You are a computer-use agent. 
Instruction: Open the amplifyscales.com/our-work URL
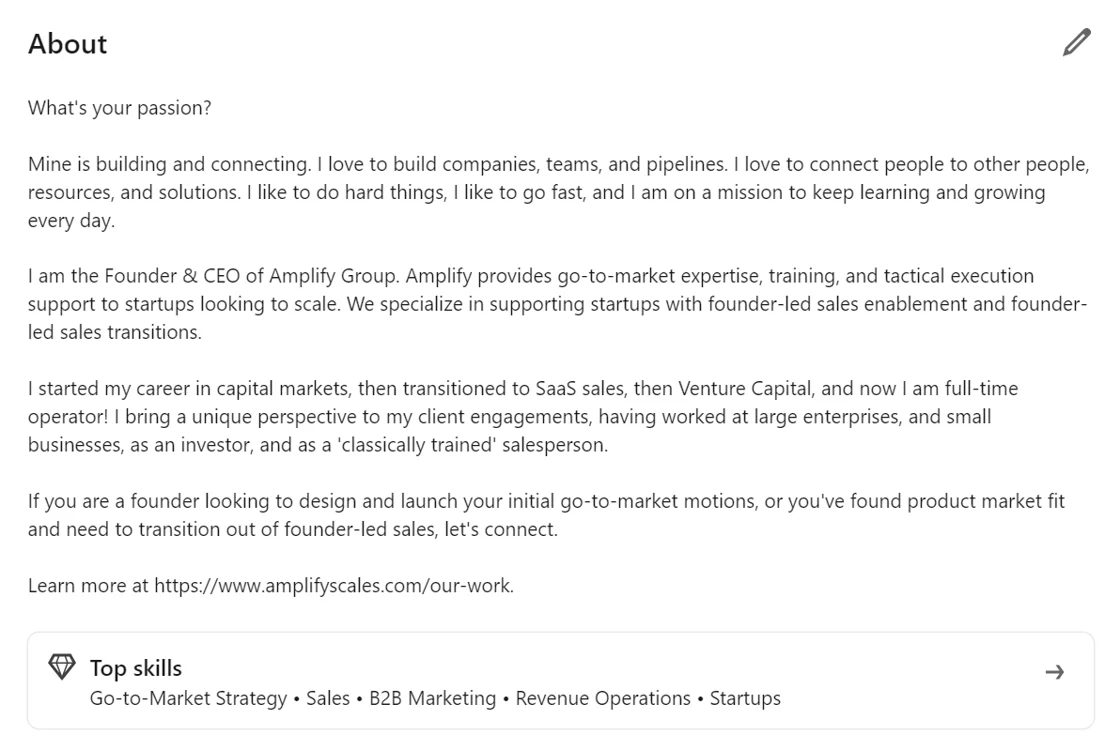pos(333,586)
